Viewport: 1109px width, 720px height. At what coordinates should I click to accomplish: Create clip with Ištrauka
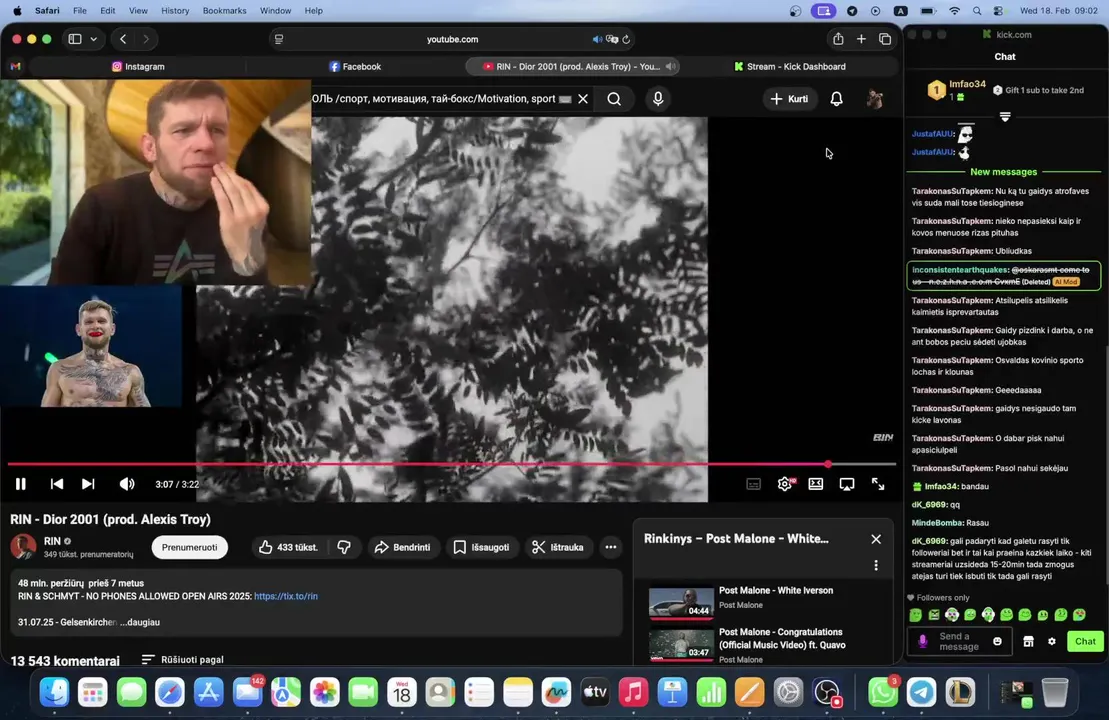pyautogui.click(x=558, y=547)
